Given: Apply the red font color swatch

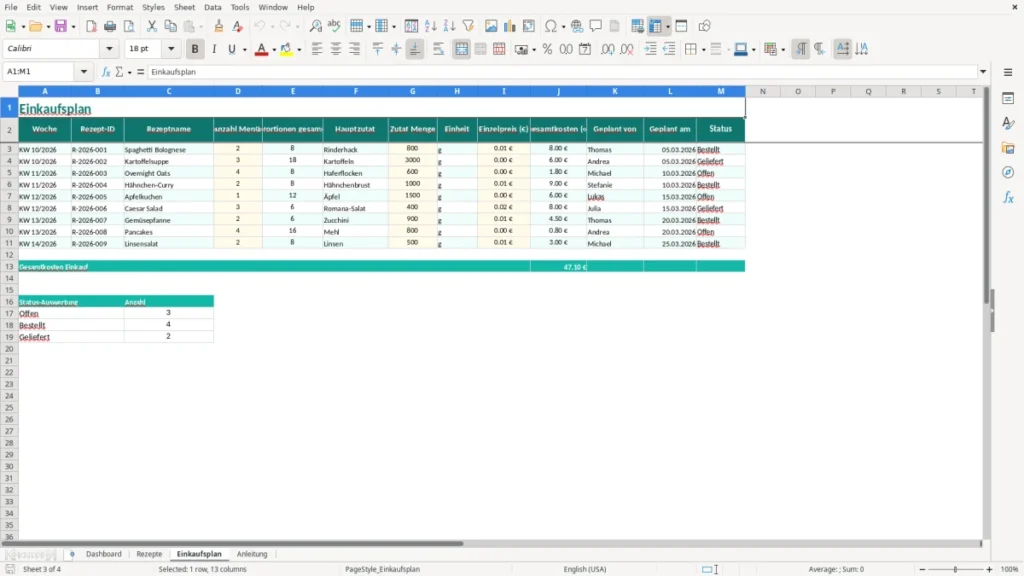Looking at the screenshot, I should coord(261,50).
